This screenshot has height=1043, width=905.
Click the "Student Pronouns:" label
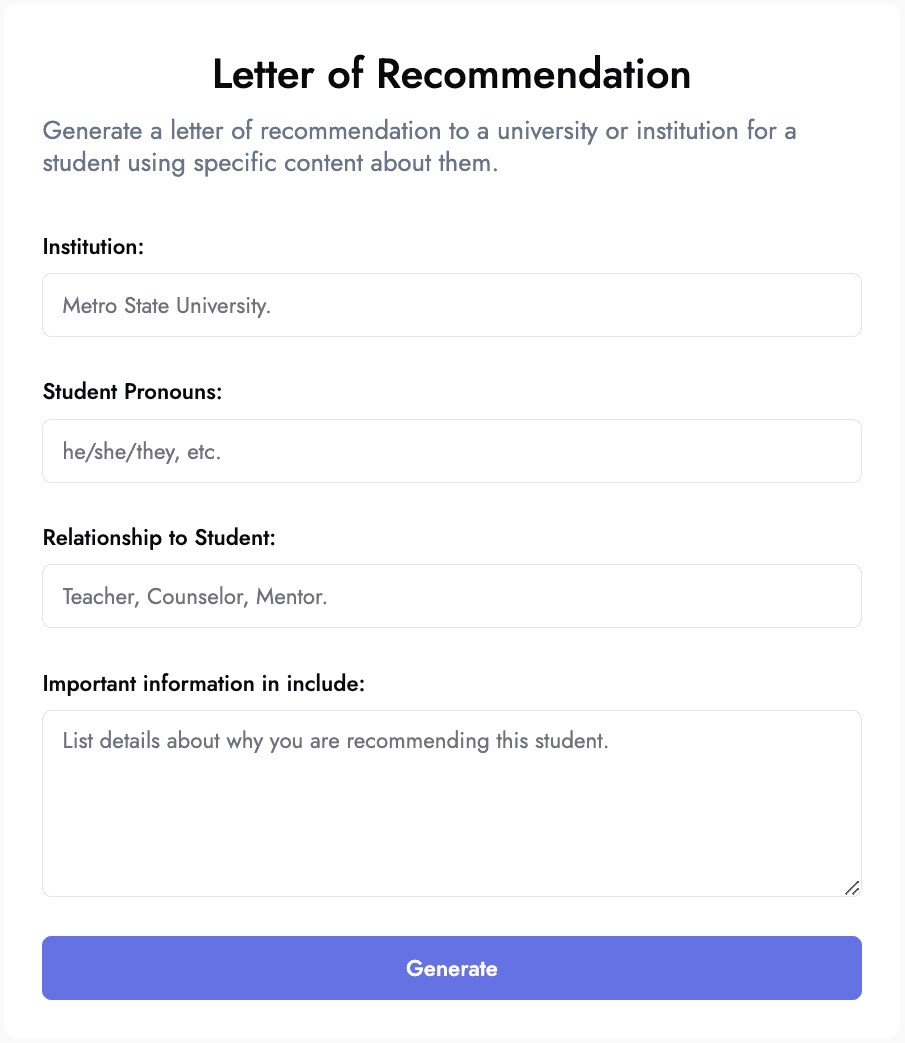(132, 392)
